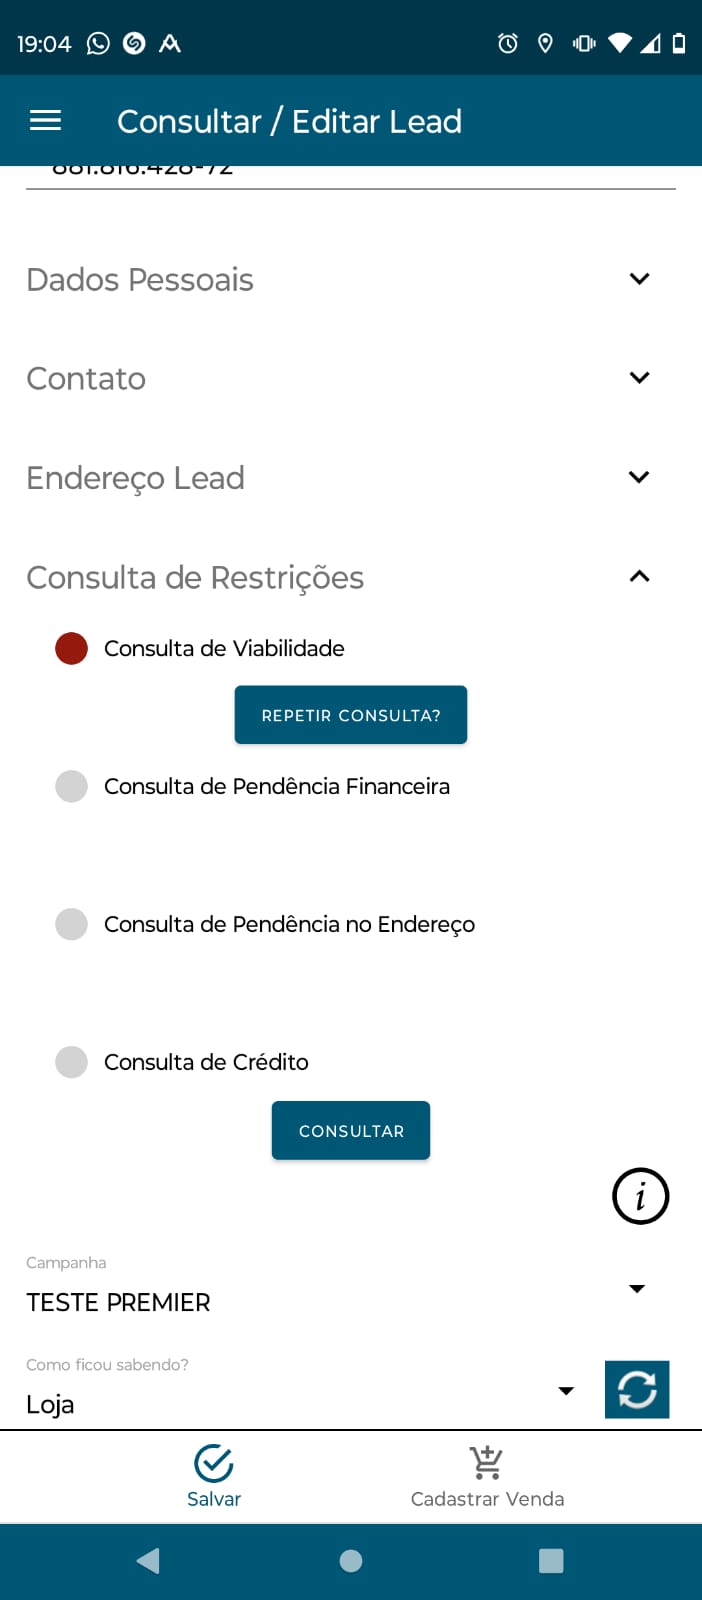Viewport: 702px width, 1600px height.
Task: Click the blue refresh sync icon
Action: 637,1389
